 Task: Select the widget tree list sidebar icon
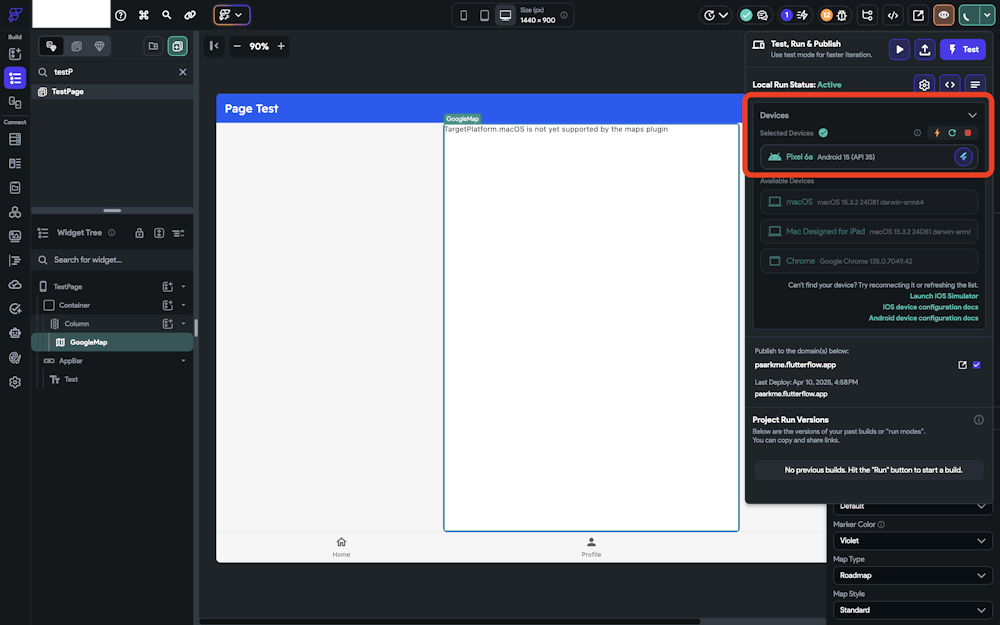point(15,78)
